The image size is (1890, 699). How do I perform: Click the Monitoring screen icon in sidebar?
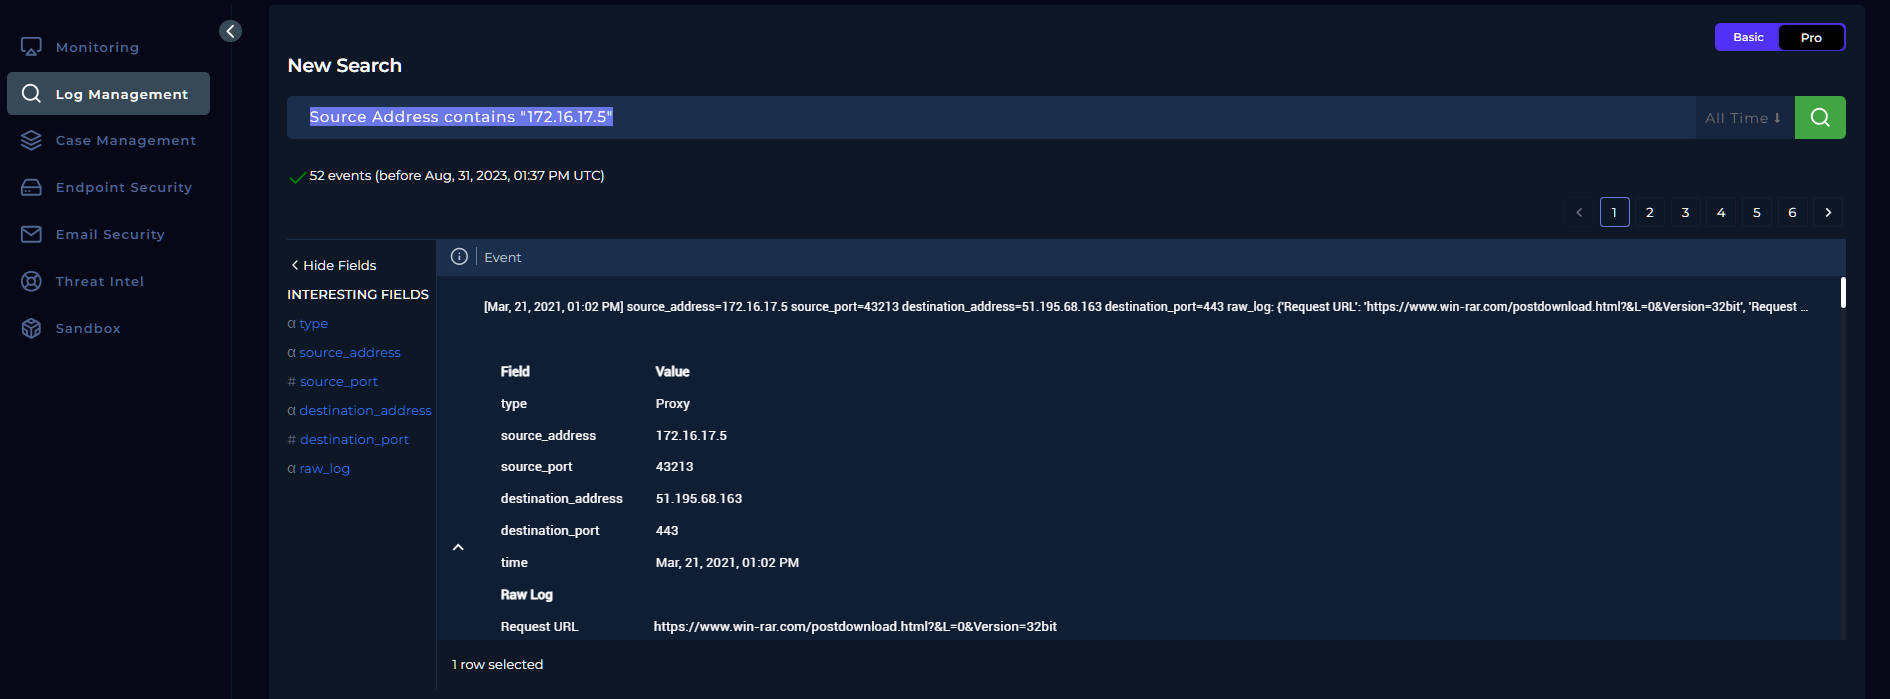[x=31, y=47]
